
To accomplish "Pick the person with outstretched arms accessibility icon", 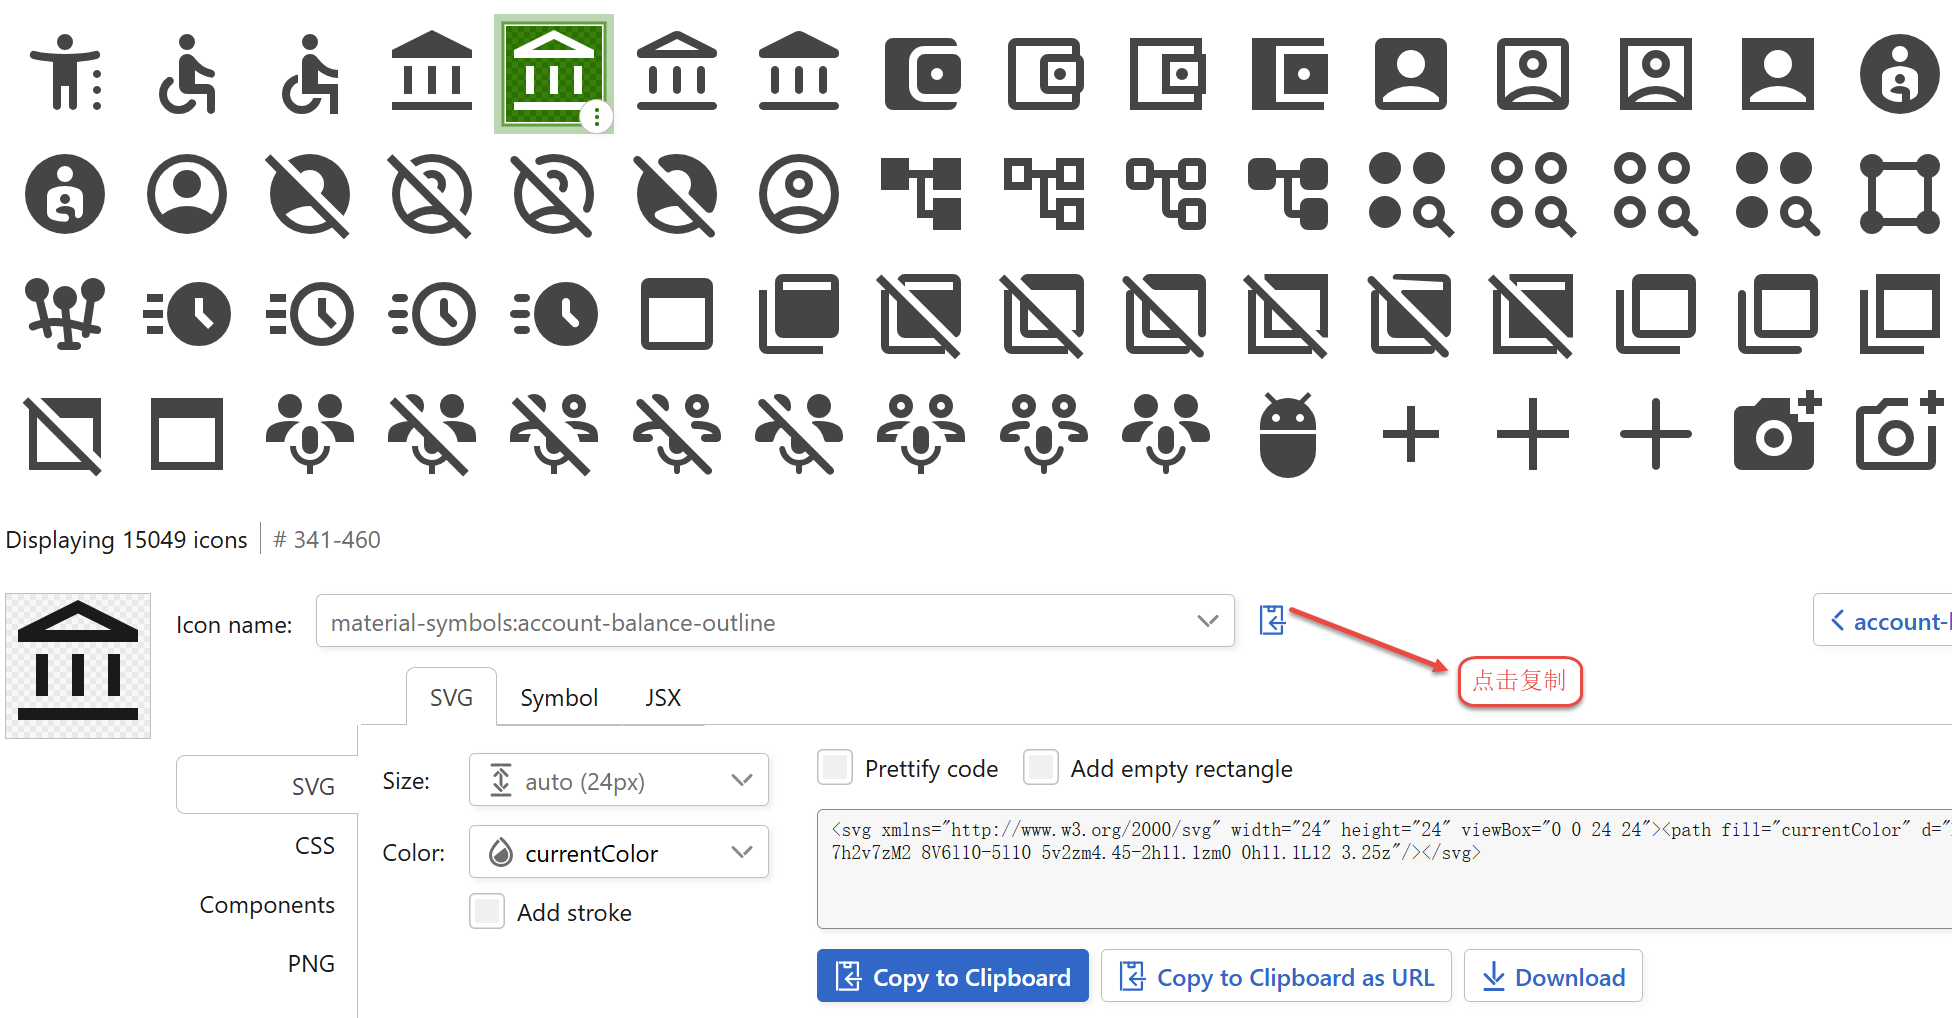I will pyautogui.click(x=65, y=74).
